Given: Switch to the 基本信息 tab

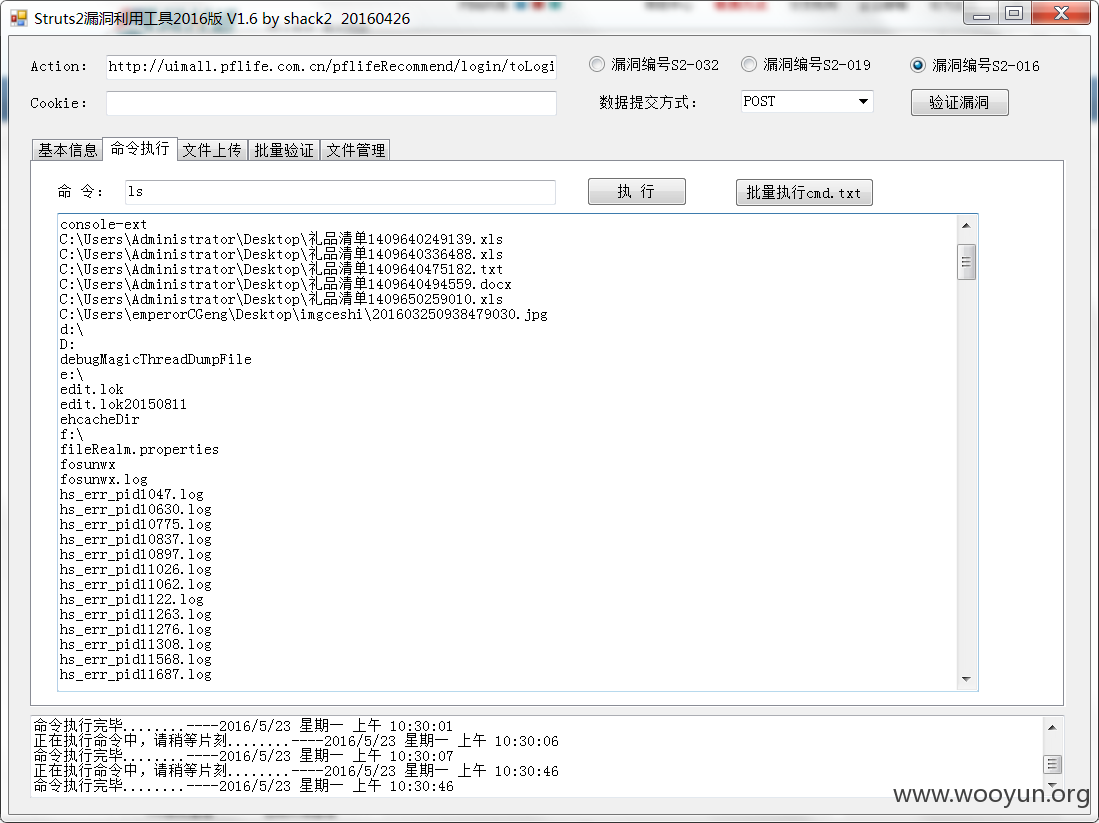Looking at the screenshot, I should click(67, 150).
